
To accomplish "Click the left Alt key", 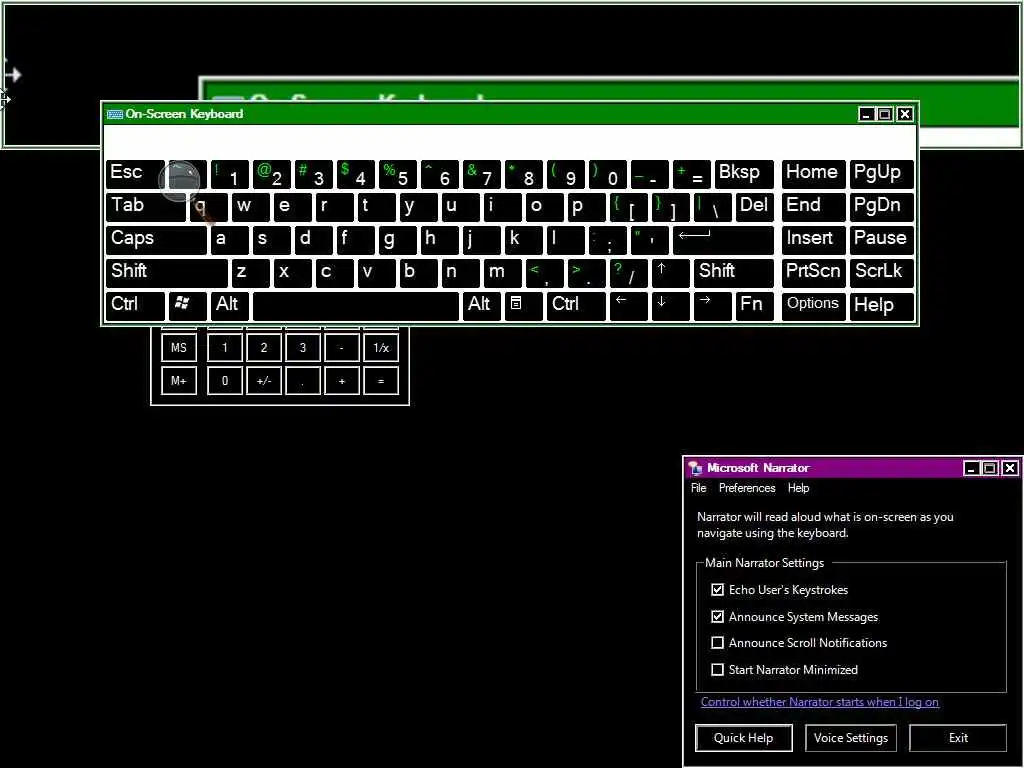I will [x=230, y=304].
